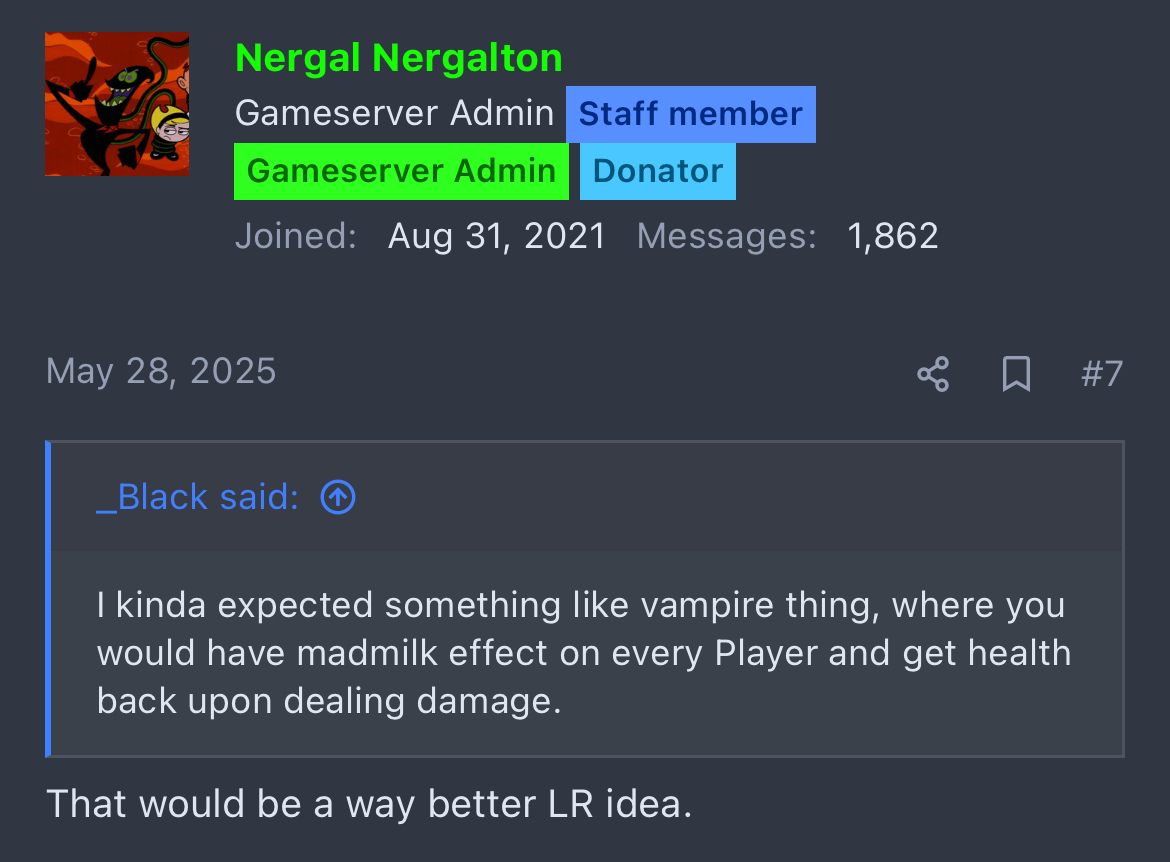Click the green Gameserver Admin badge
This screenshot has width=1170, height=862.
401,171
